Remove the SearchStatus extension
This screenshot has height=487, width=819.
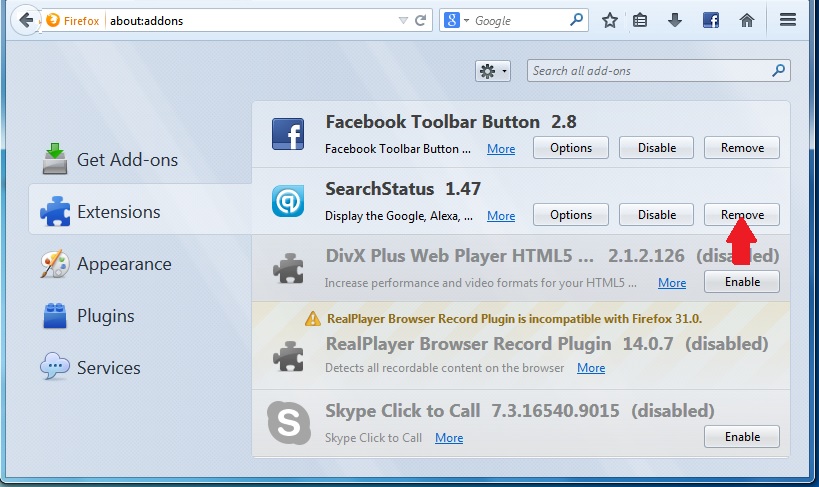click(x=742, y=215)
